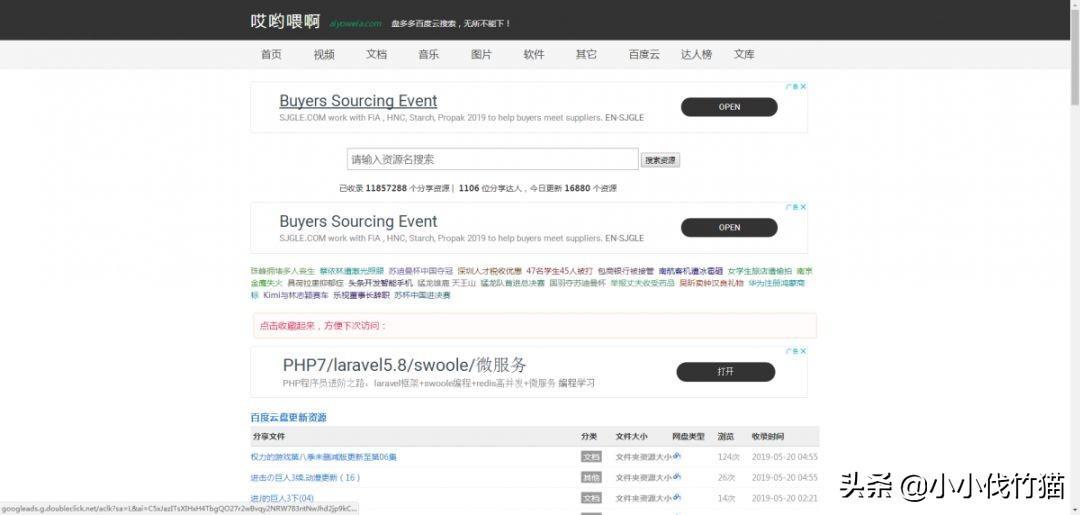Viewport: 1080px width, 515px height.
Task: Close the first Buyers Sourcing Event ad
Action: pyautogui.click(x=802, y=87)
